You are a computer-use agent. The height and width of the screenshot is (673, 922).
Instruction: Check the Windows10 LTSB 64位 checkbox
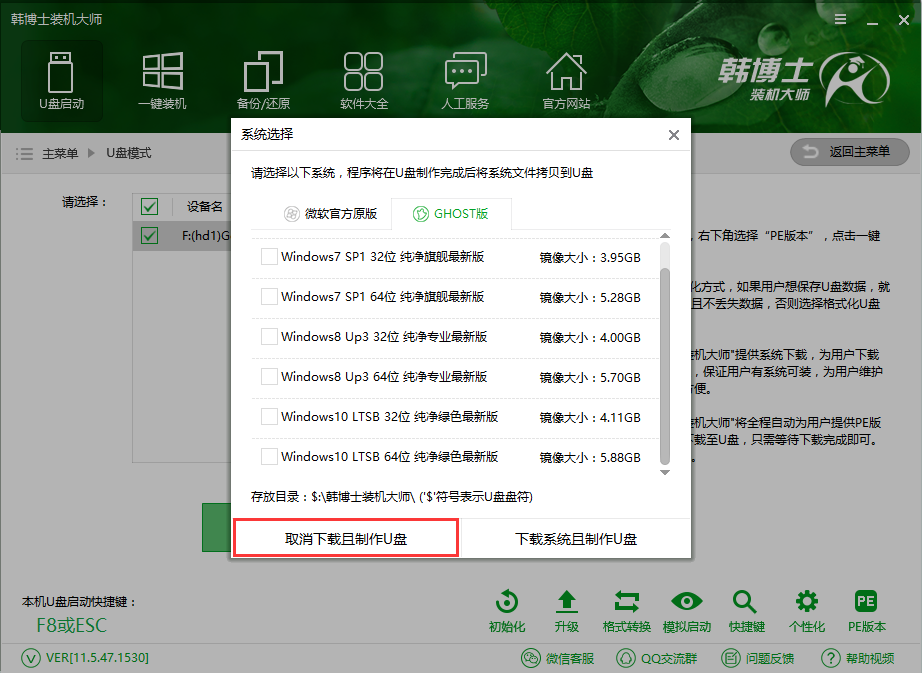(268, 456)
